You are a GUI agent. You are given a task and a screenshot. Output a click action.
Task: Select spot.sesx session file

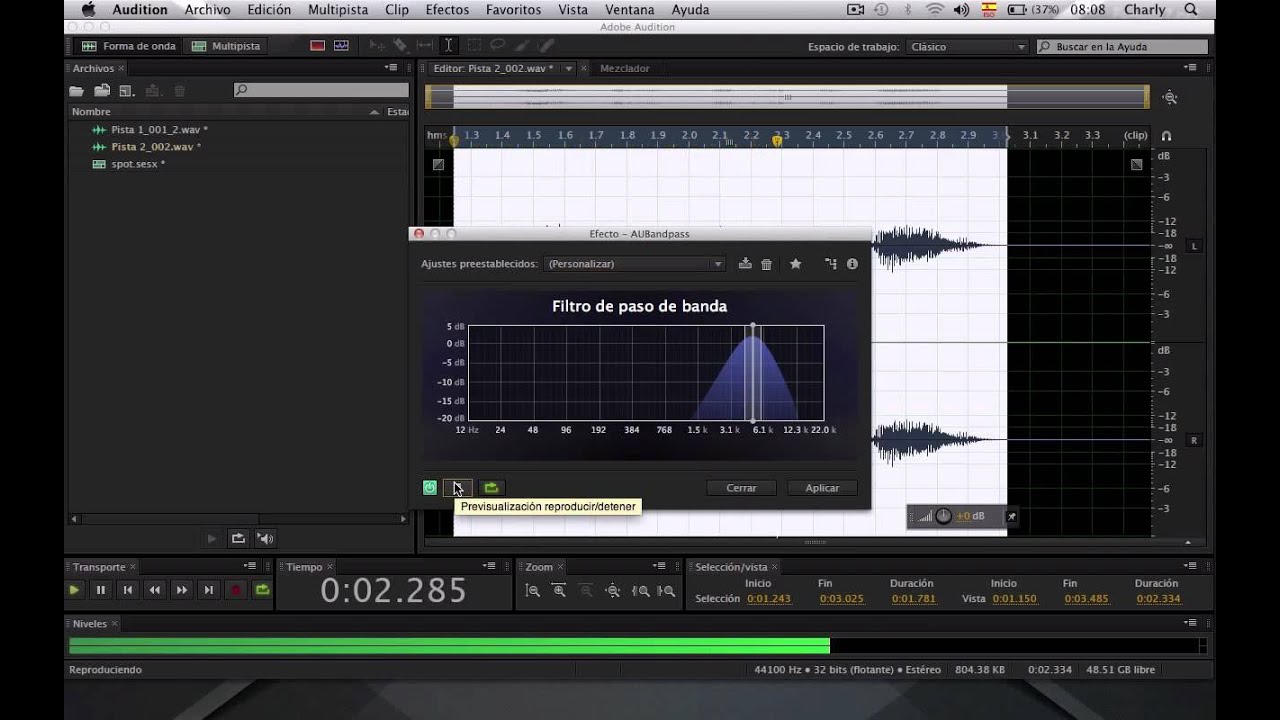(138, 164)
